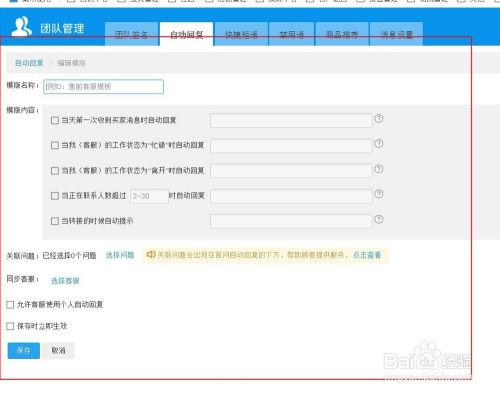Tick 当转接的时候自动提示 checkbox
Image resolution: width=500 pixels, height=394 pixels.
(x=55, y=221)
